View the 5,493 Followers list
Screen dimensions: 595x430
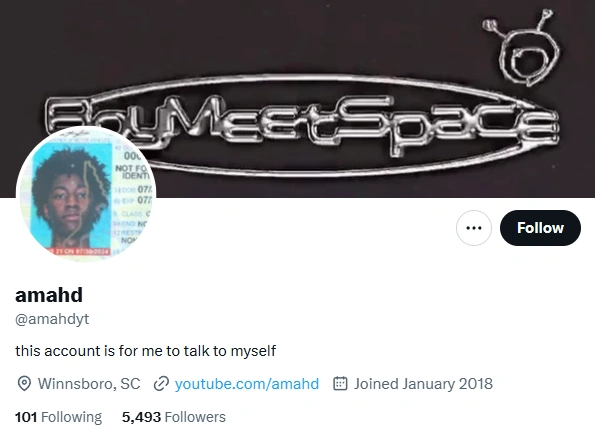173,417
